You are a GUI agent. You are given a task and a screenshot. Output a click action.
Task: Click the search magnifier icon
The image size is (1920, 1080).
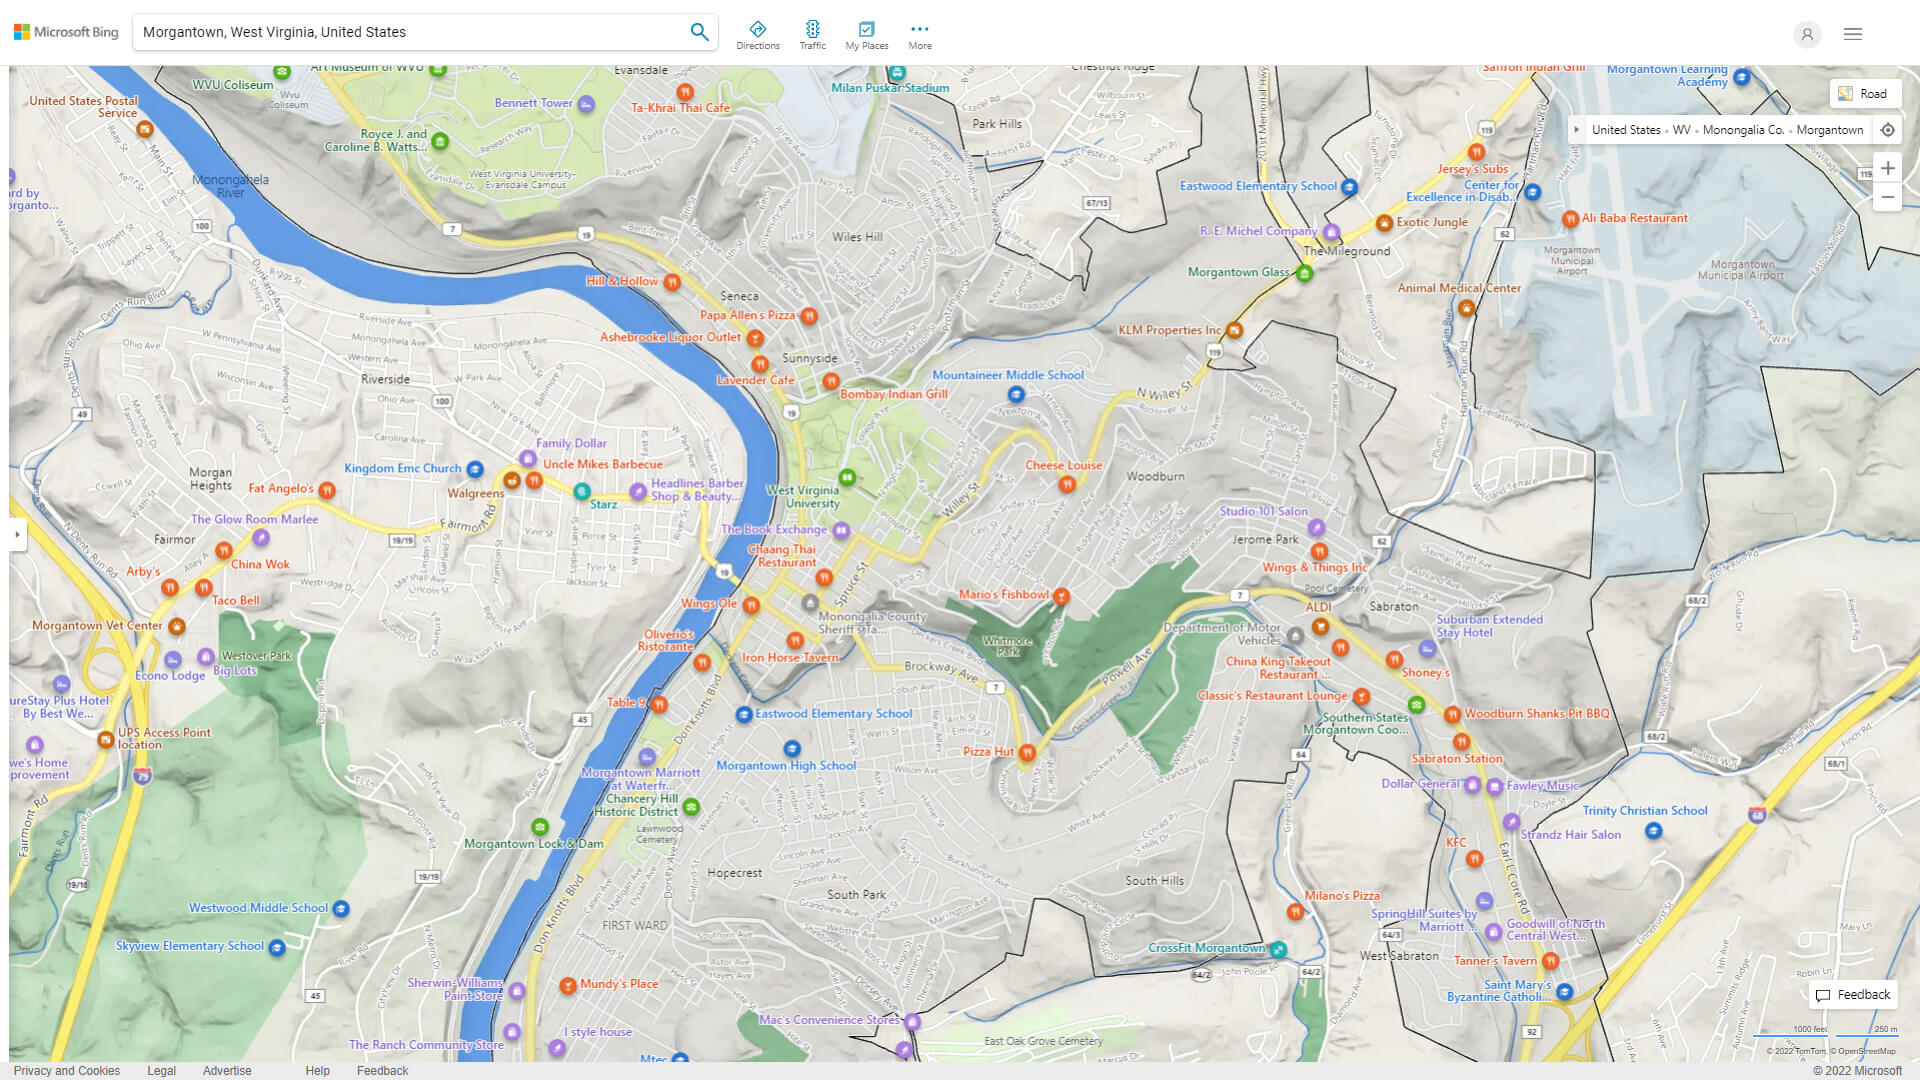[x=699, y=32]
